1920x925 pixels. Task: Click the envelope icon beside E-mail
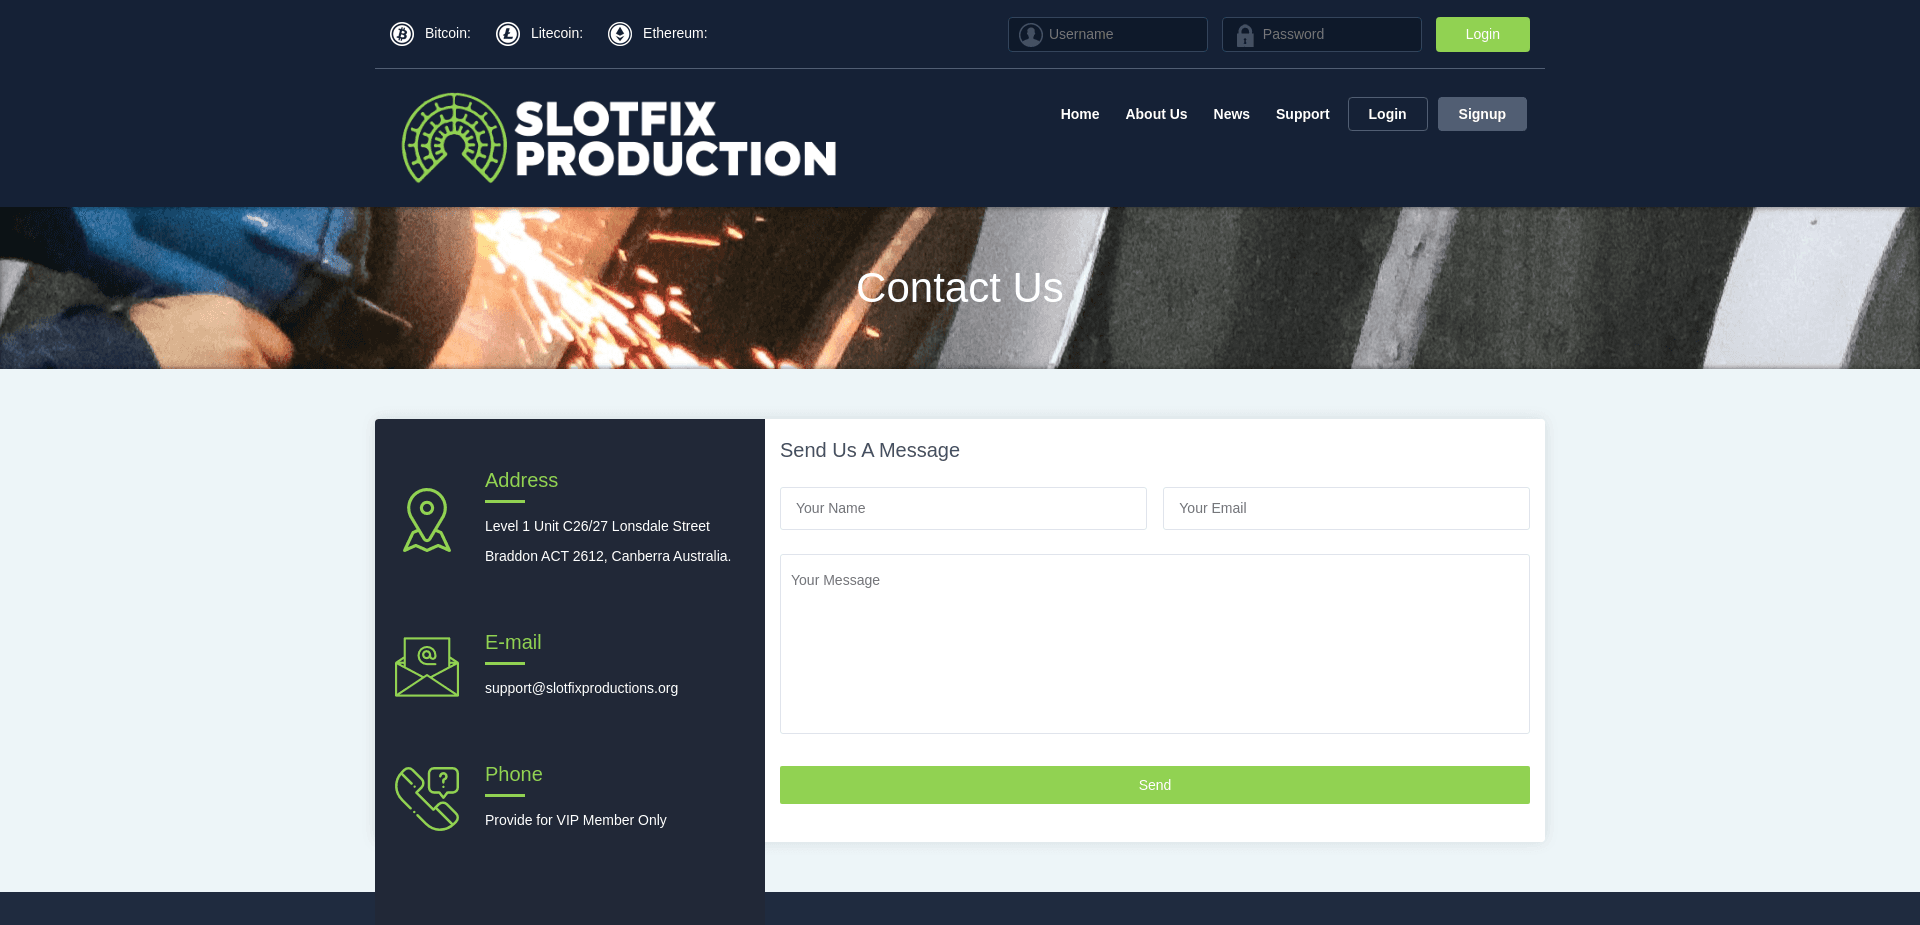[426, 666]
